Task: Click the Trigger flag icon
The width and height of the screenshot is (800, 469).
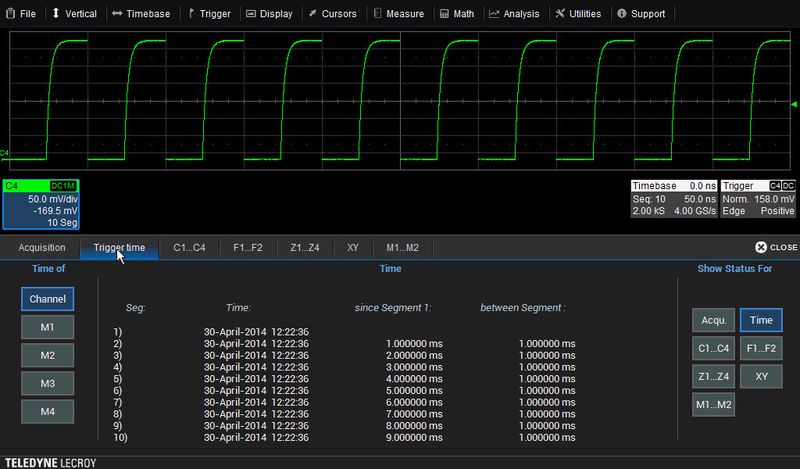Action: click(191, 14)
